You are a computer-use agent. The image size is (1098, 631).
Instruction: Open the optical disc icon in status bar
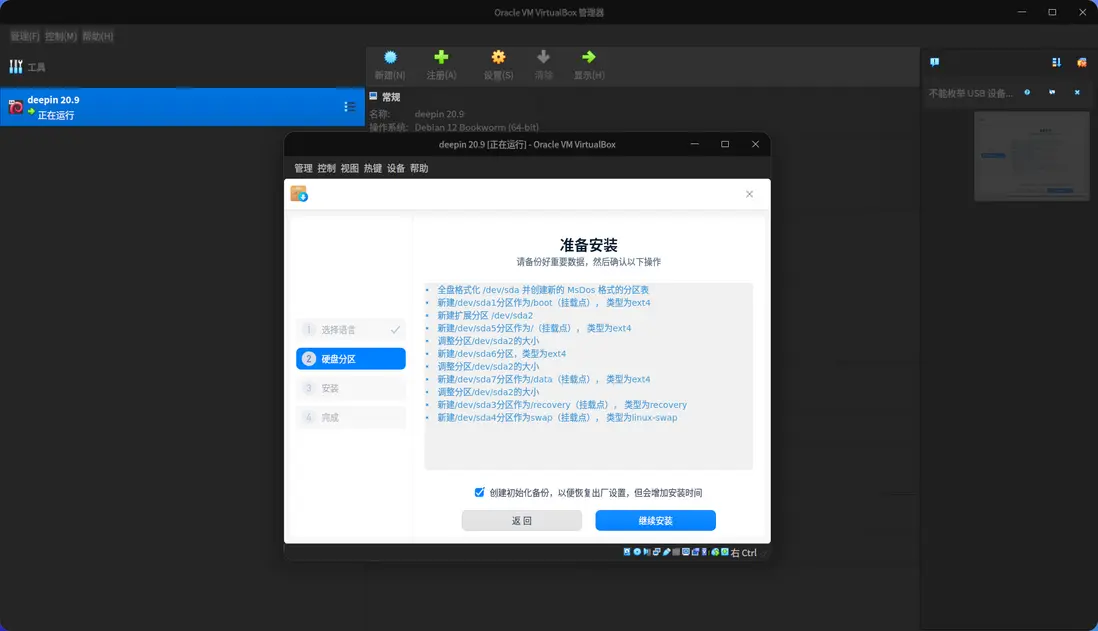636,552
